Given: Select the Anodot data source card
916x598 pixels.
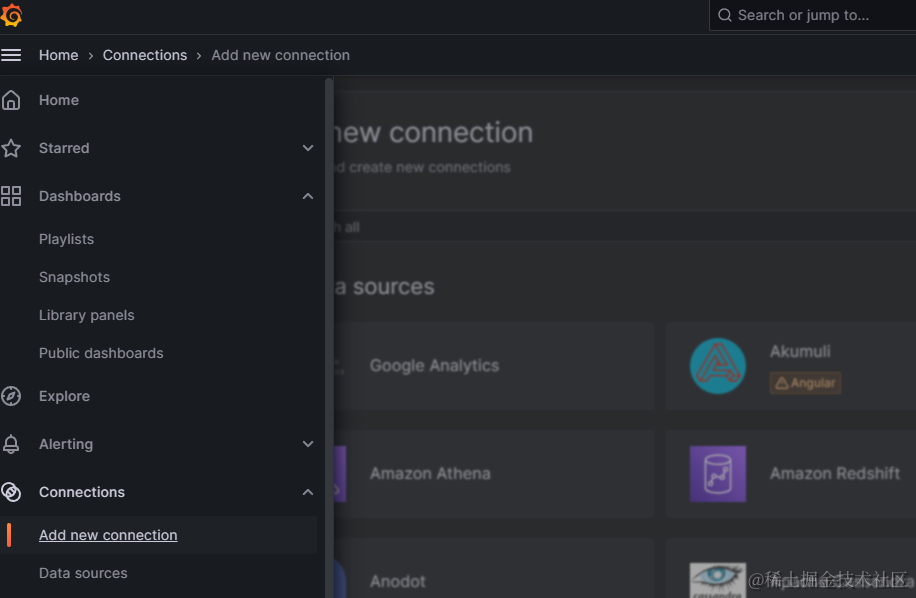Looking at the screenshot, I should click(493, 568).
